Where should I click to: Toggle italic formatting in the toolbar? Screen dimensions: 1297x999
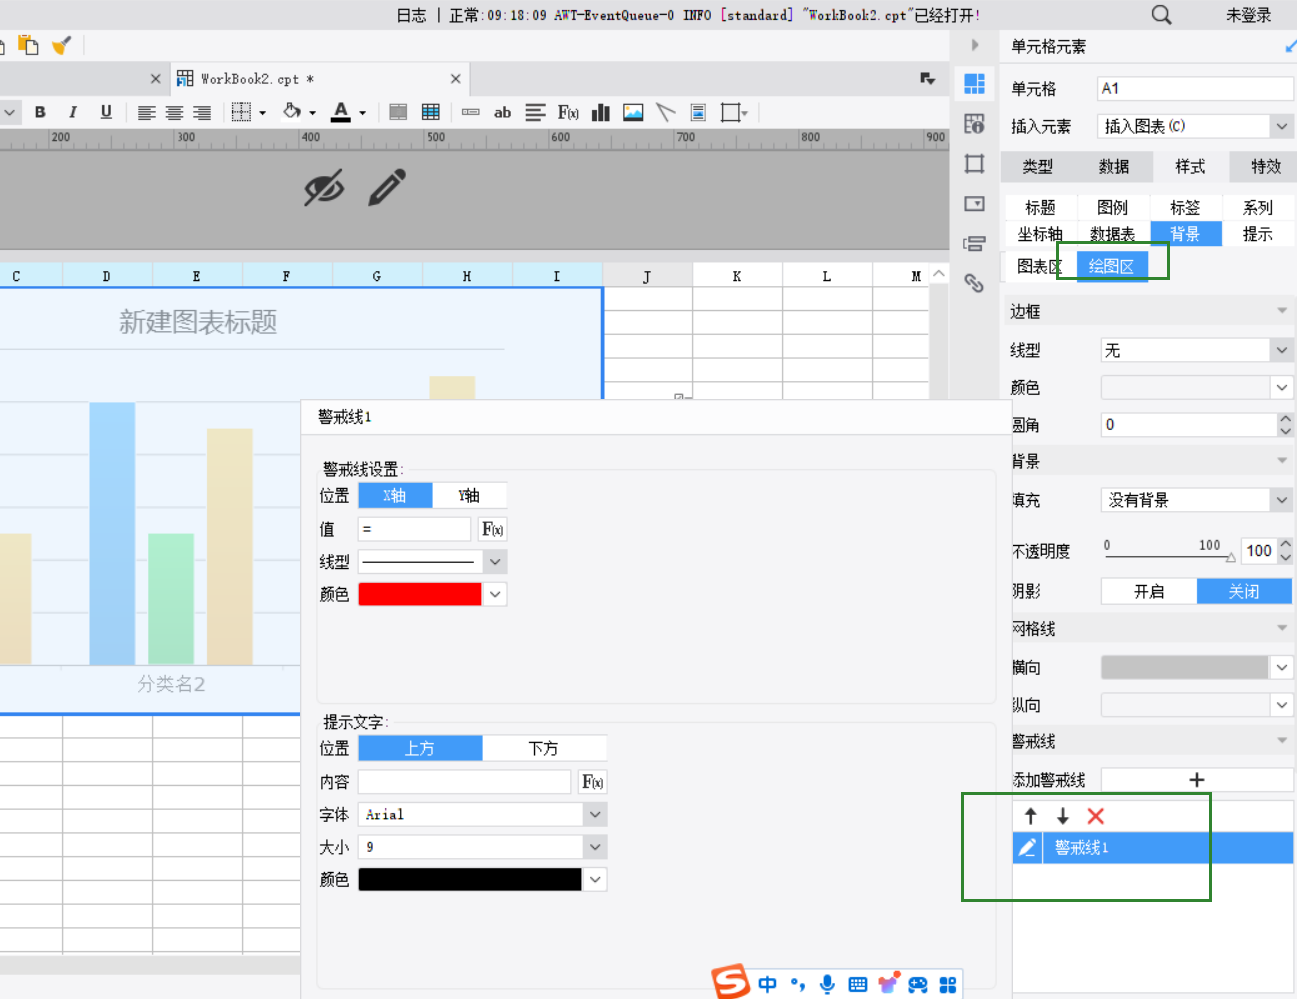point(72,112)
